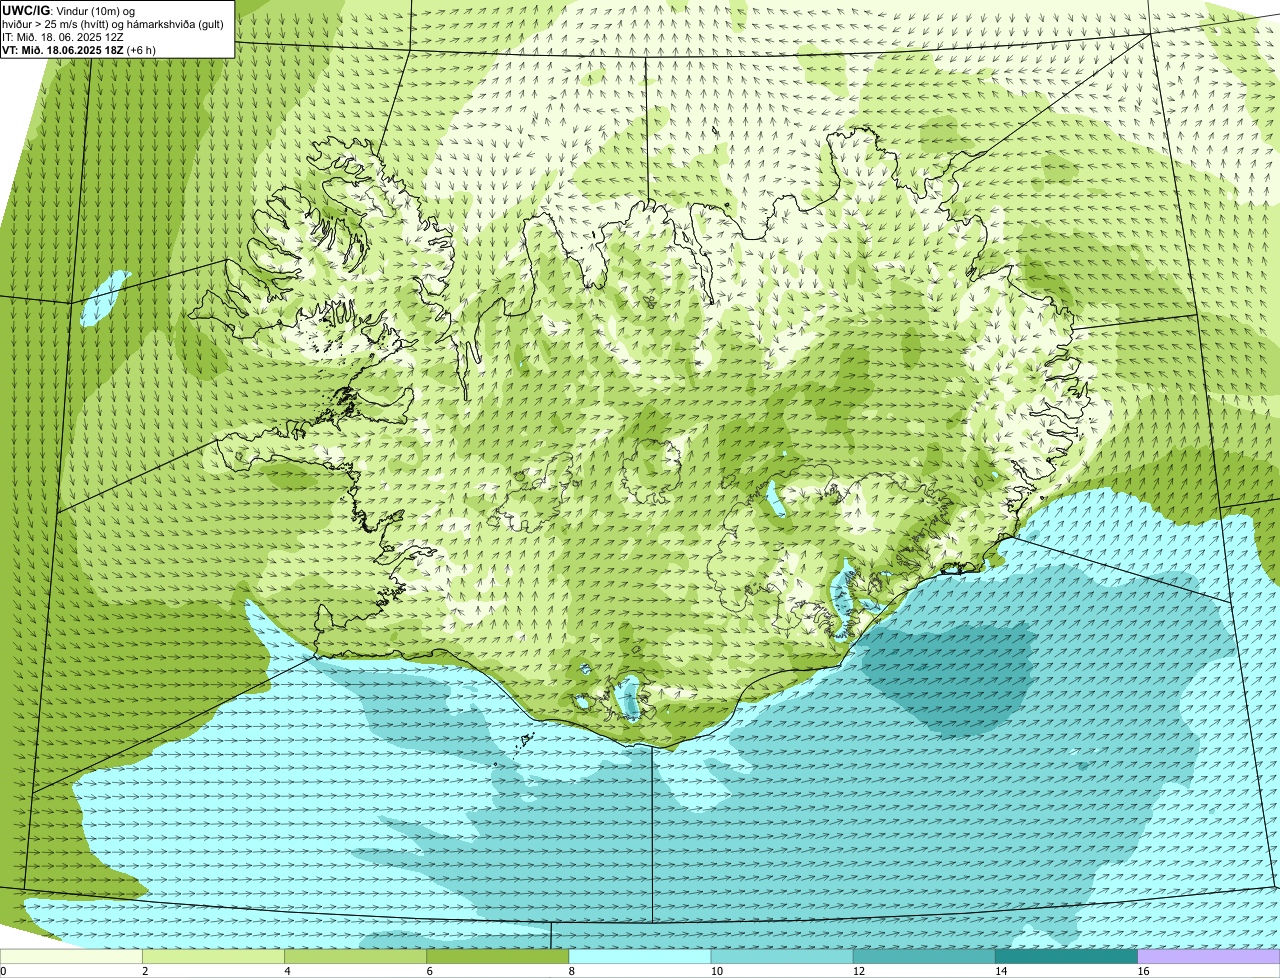1280x978 pixels.
Task: Click the legend value label '0'
Action: click(3, 971)
